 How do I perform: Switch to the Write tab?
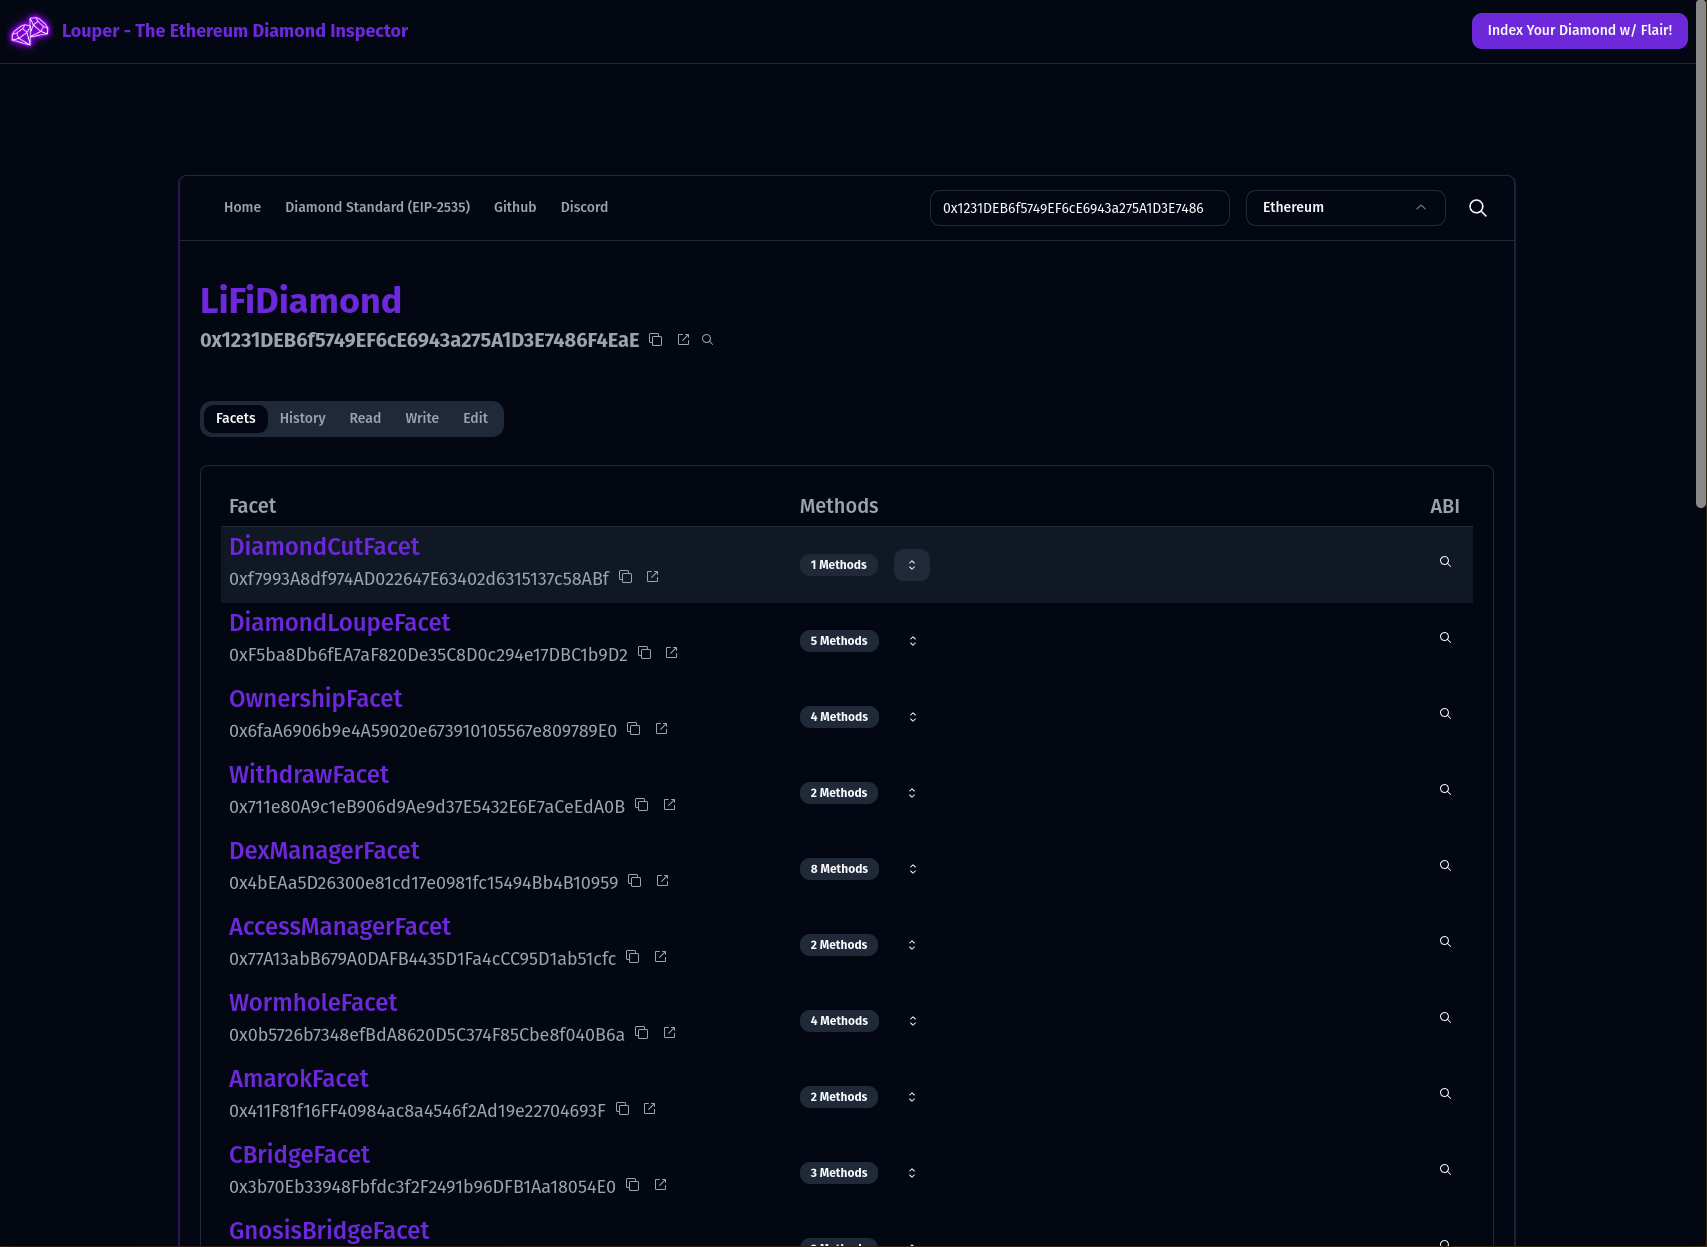click(x=422, y=419)
